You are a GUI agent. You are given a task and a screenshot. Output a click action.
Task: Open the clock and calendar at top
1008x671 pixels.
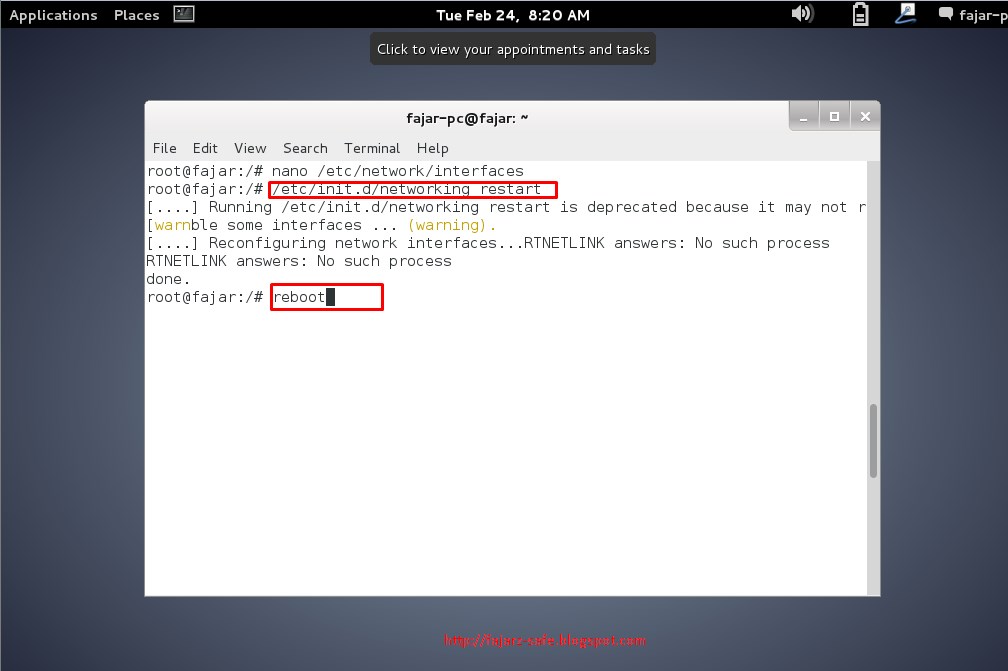(x=513, y=15)
